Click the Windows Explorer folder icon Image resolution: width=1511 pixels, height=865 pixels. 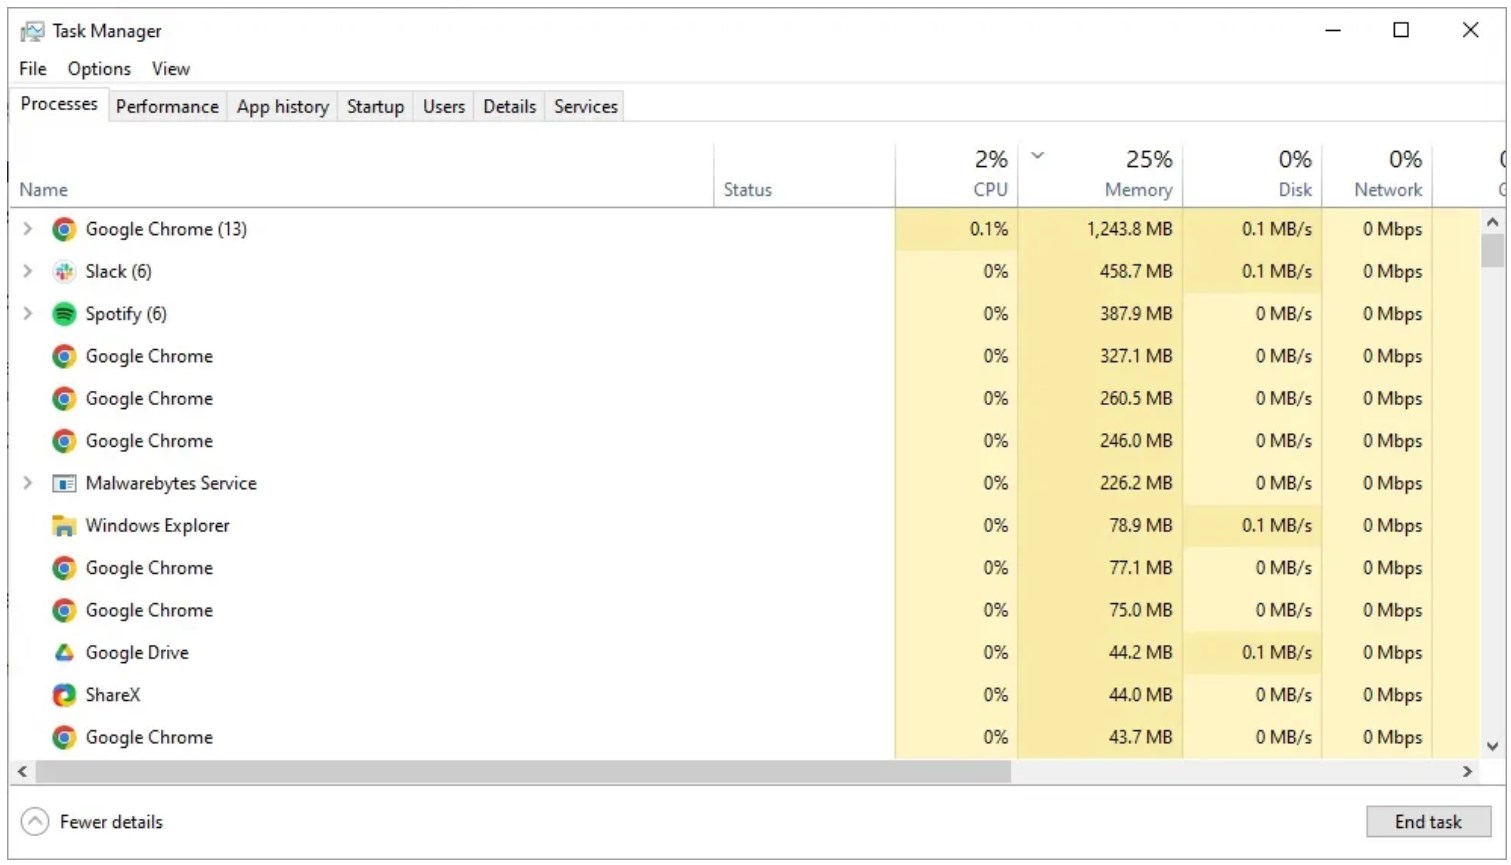[x=64, y=526]
